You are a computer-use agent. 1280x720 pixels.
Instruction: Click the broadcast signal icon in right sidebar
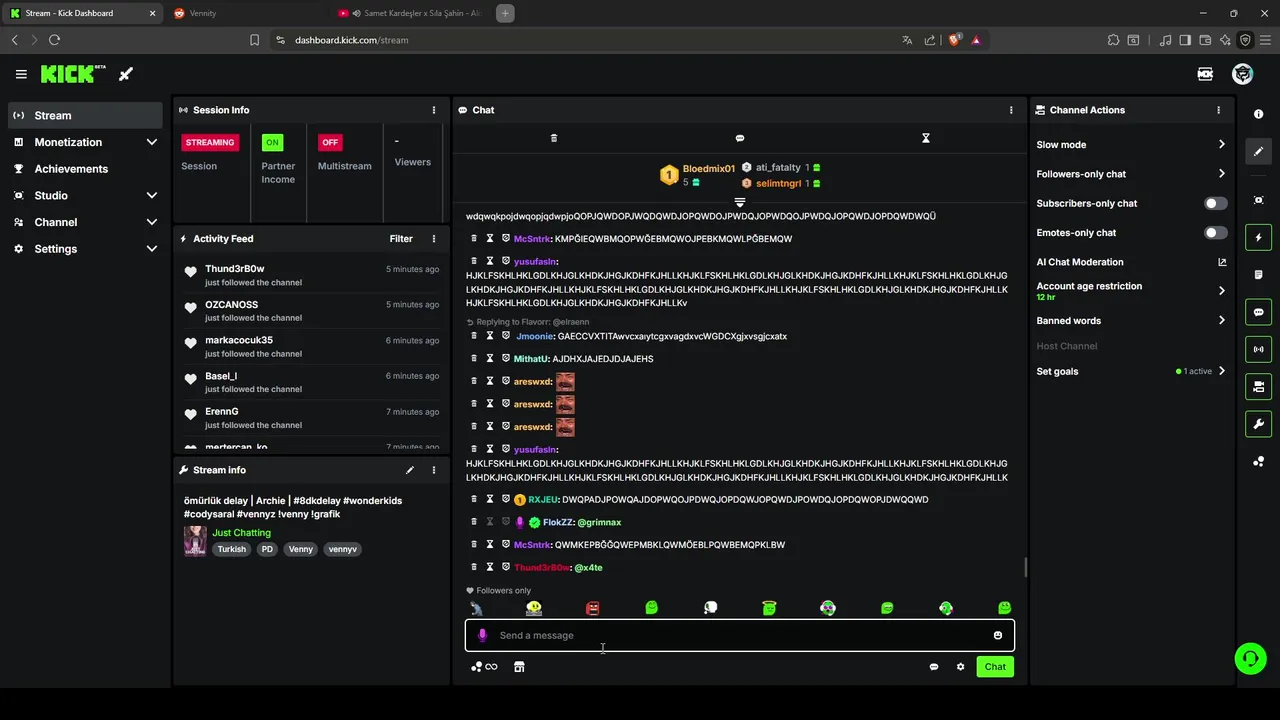click(x=1259, y=349)
